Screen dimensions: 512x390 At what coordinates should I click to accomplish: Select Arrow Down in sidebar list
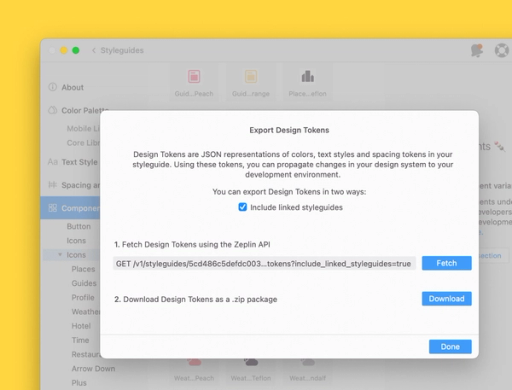pyautogui.click(x=93, y=369)
